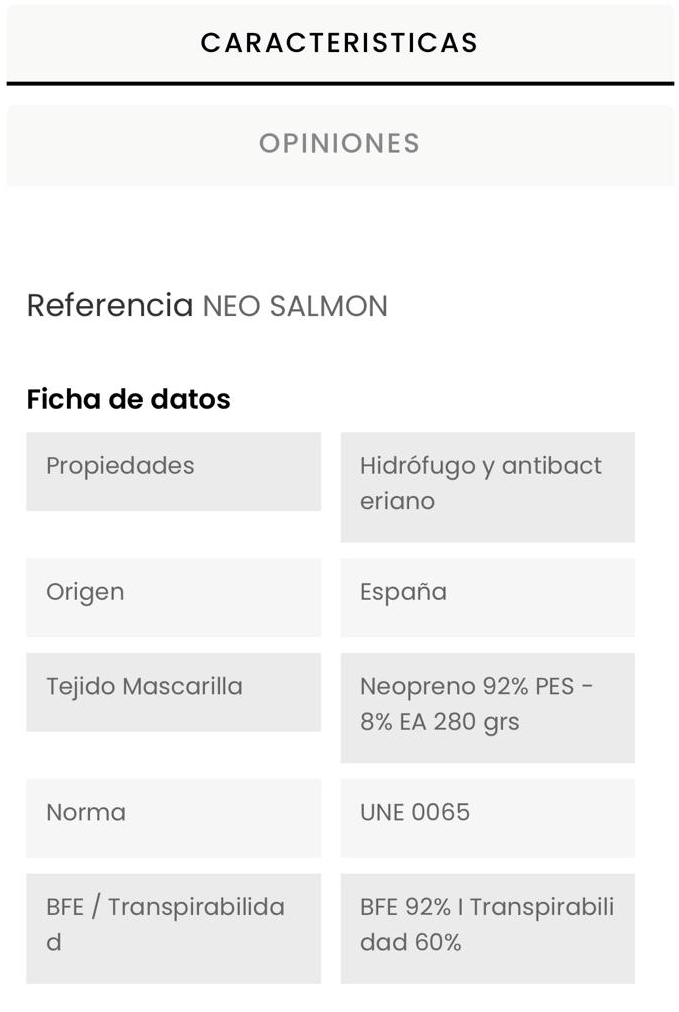Select the Propiedades label cell
The height and width of the screenshot is (1012, 679).
(x=174, y=472)
